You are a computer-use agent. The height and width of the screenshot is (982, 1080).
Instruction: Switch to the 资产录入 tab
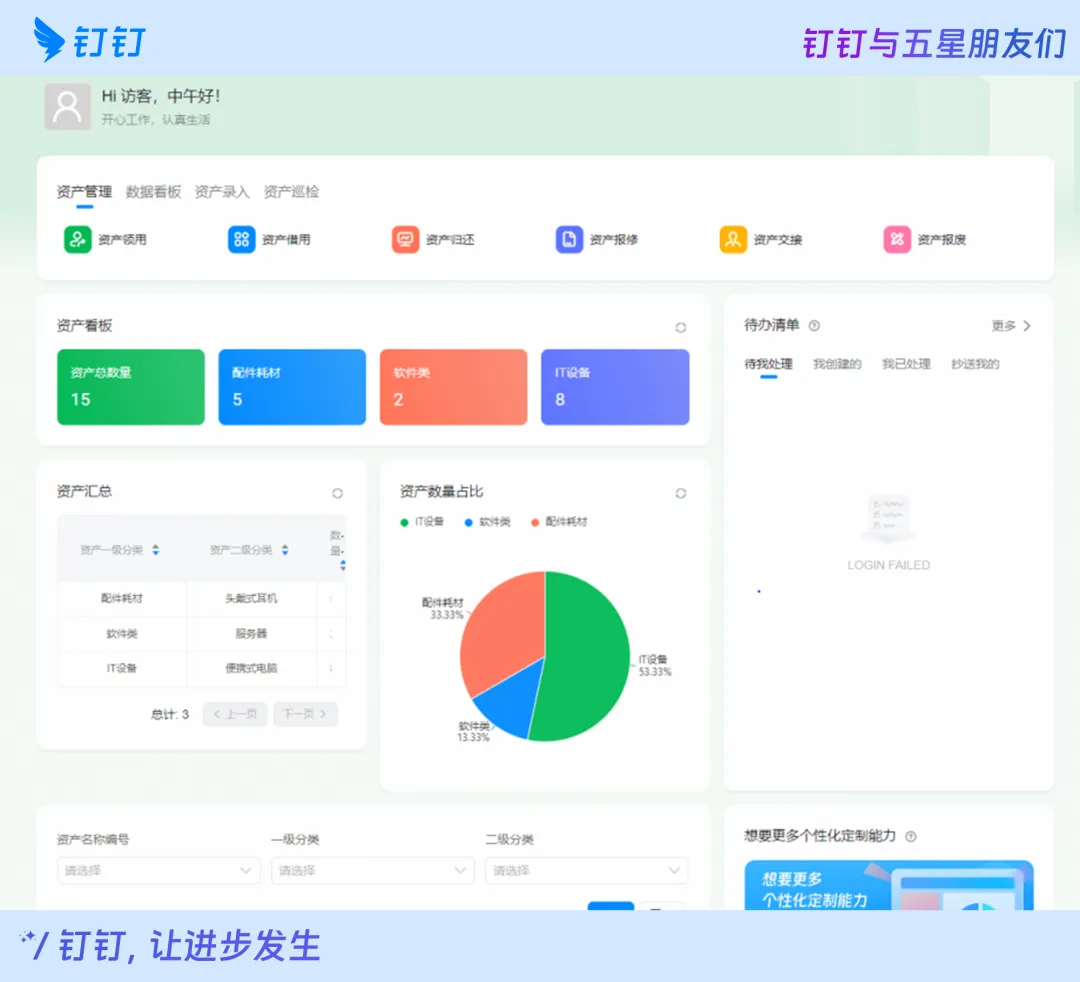(x=222, y=191)
